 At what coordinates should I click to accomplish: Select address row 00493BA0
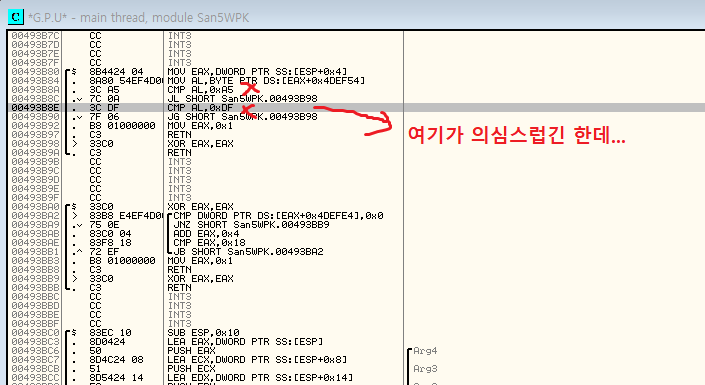pos(35,206)
